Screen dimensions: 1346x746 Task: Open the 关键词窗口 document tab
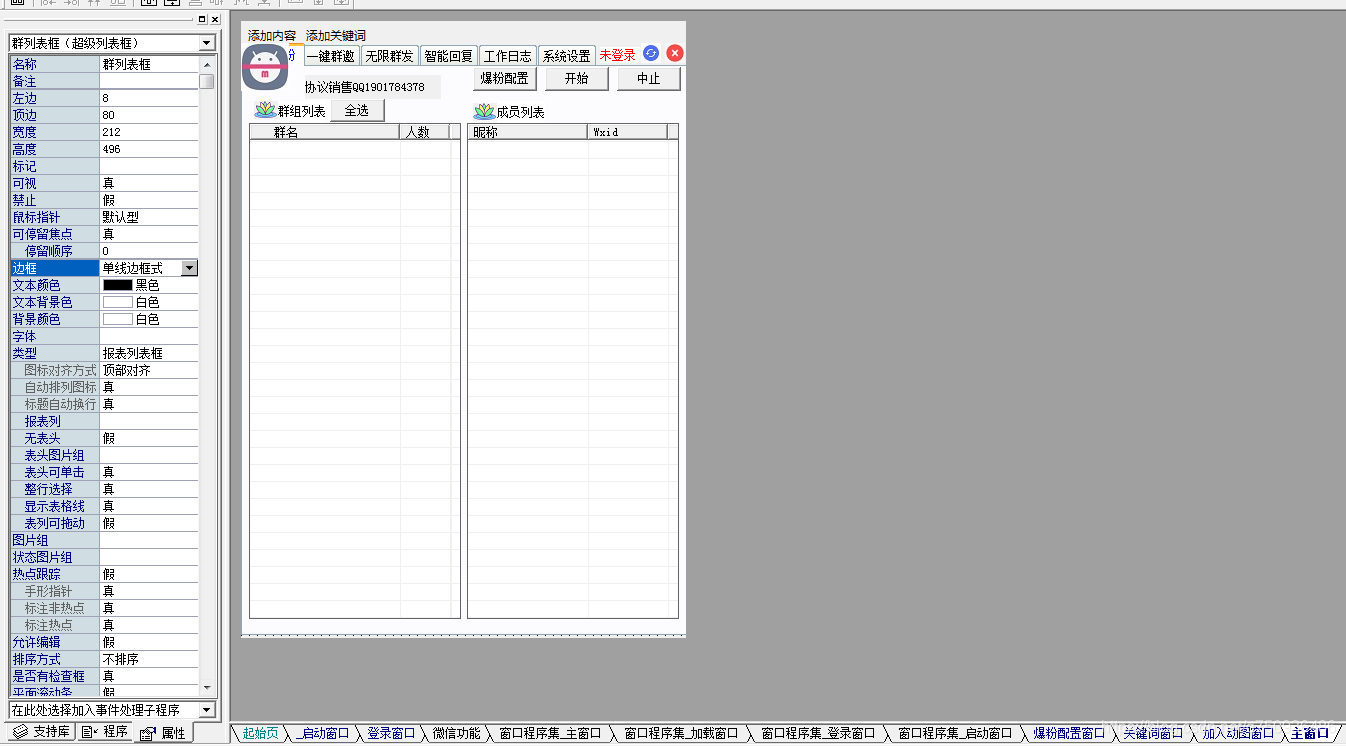tap(1153, 734)
